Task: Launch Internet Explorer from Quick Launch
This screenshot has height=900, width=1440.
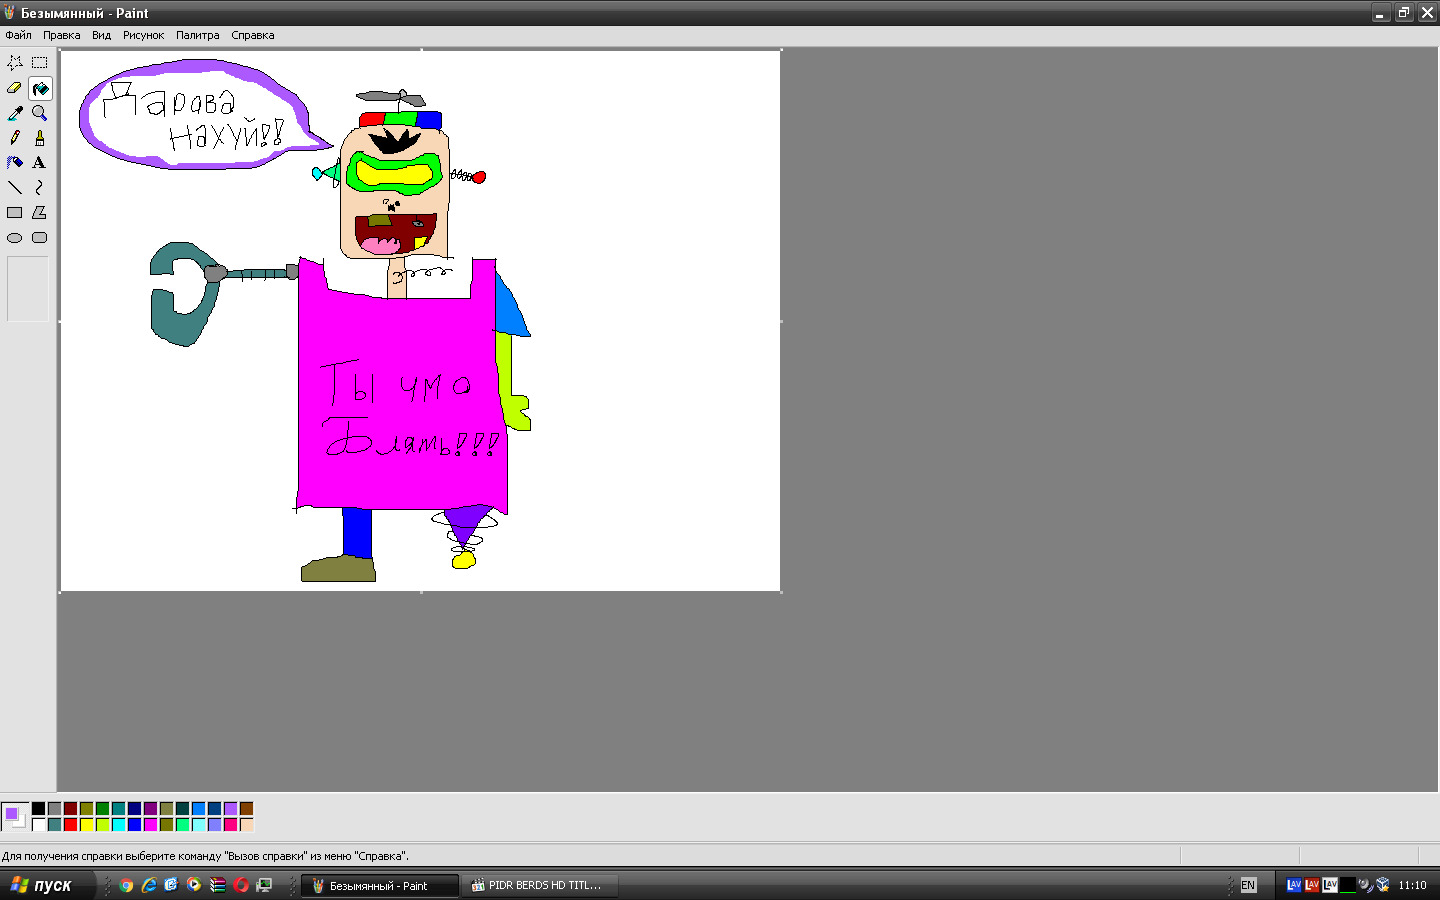Action: coord(149,885)
